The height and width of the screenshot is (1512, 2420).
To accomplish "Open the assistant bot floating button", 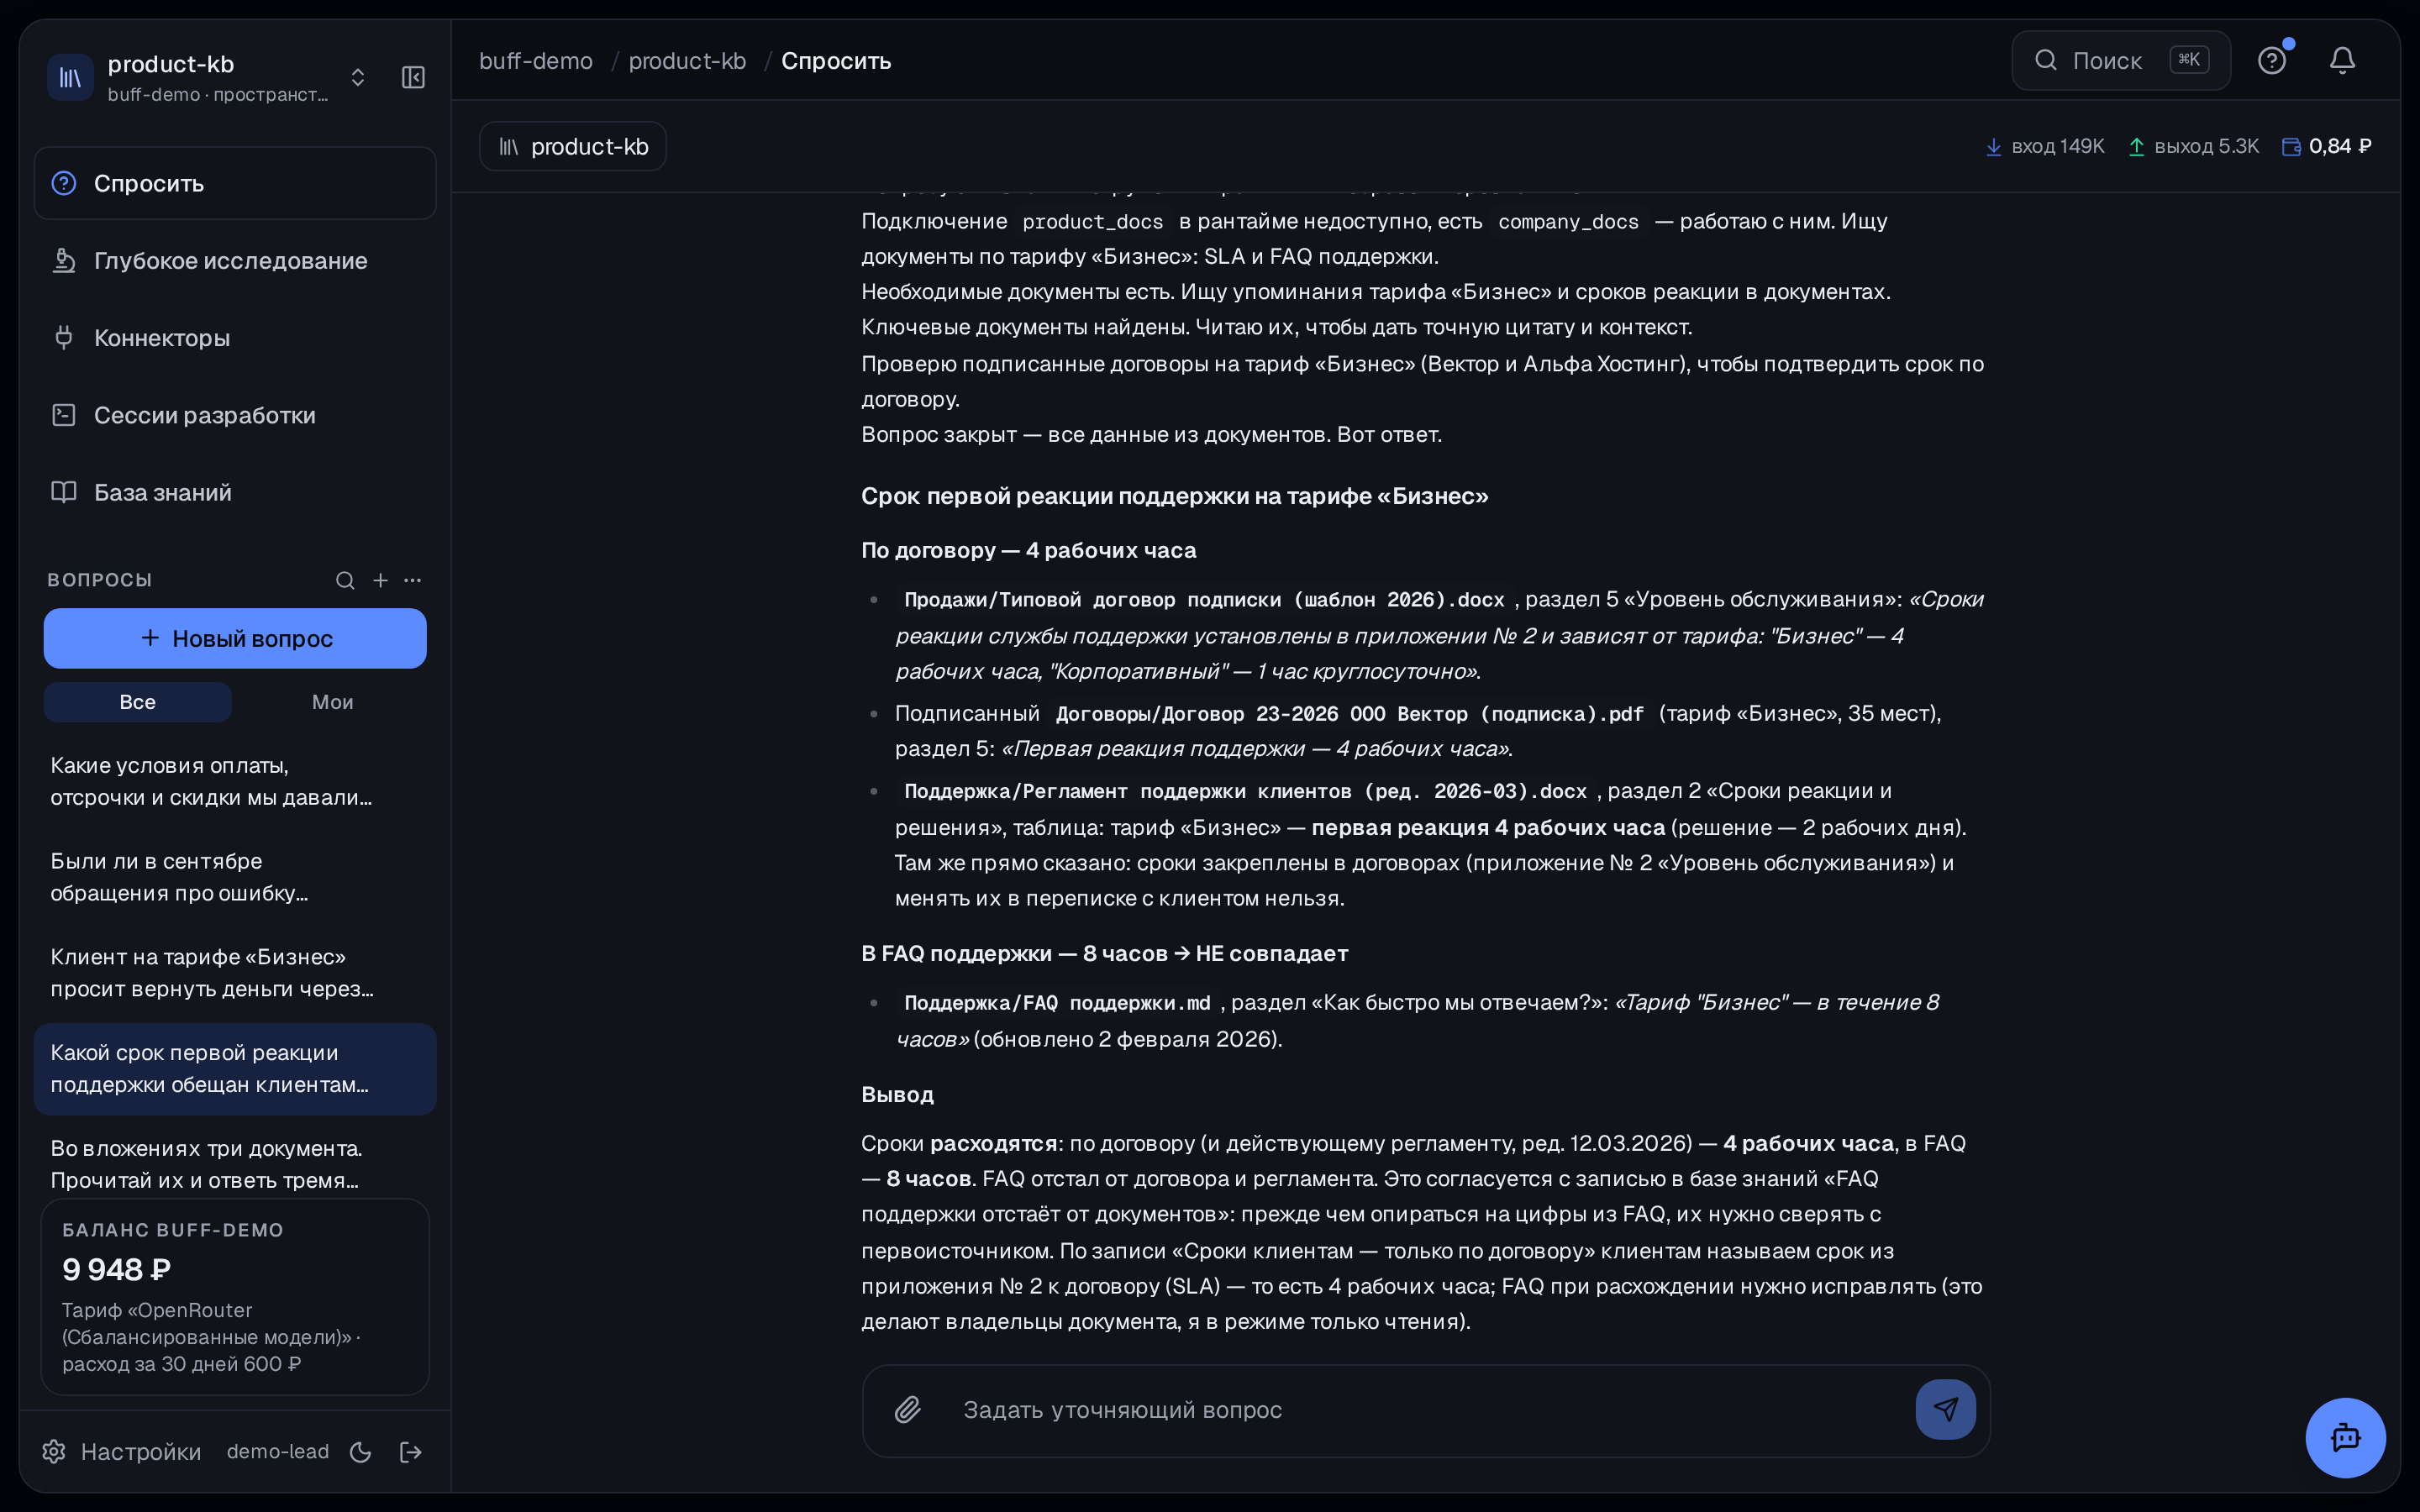I will point(2345,1438).
